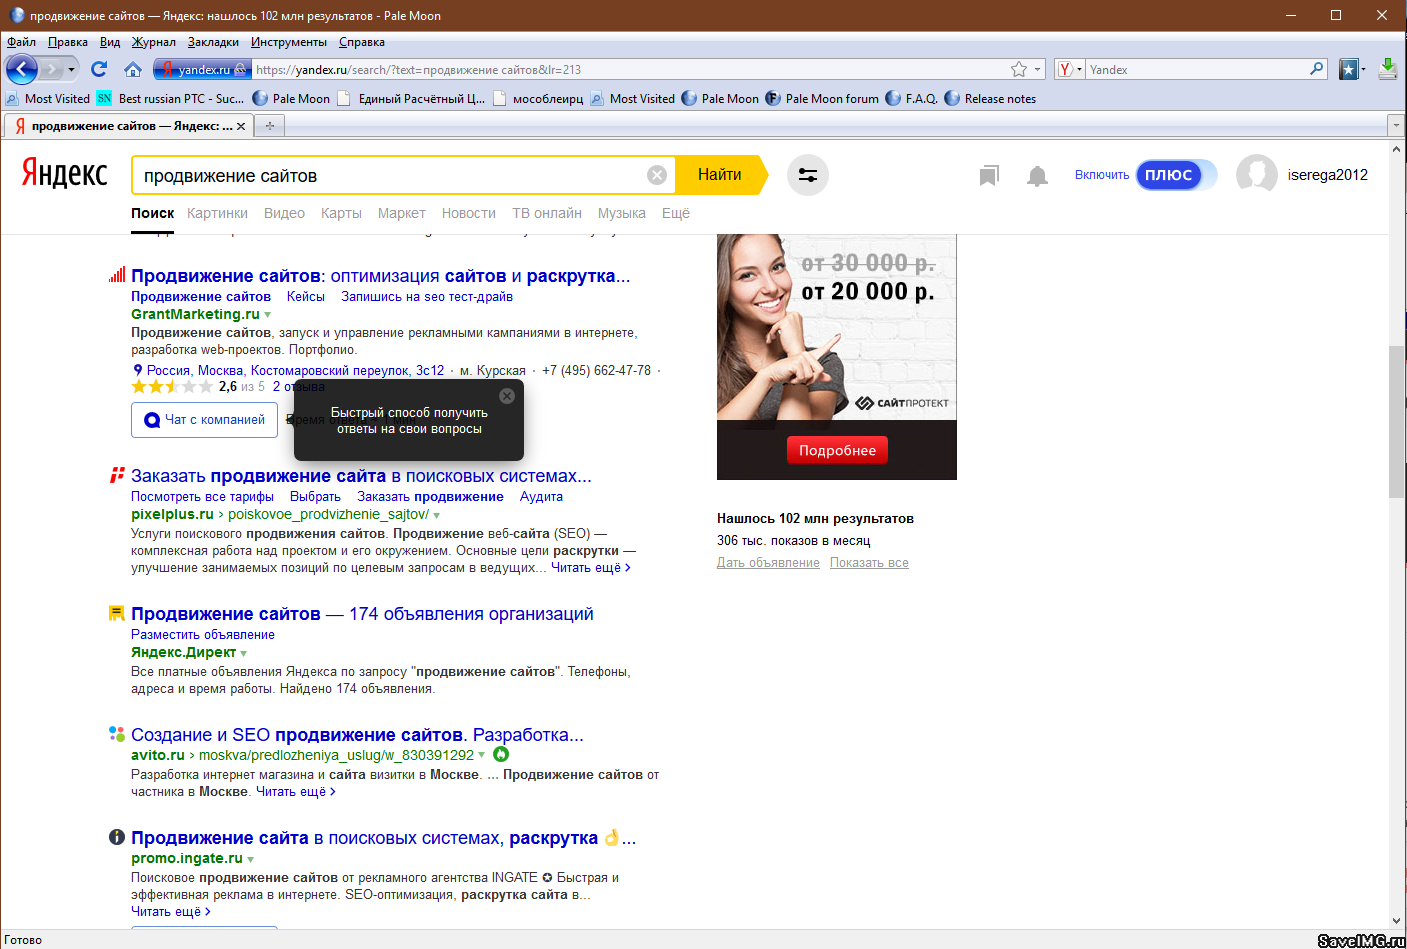Image resolution: width=1407 pixels, height=949 pixels.
Task: Switch to the Видео tab
Action: point(284,213)
